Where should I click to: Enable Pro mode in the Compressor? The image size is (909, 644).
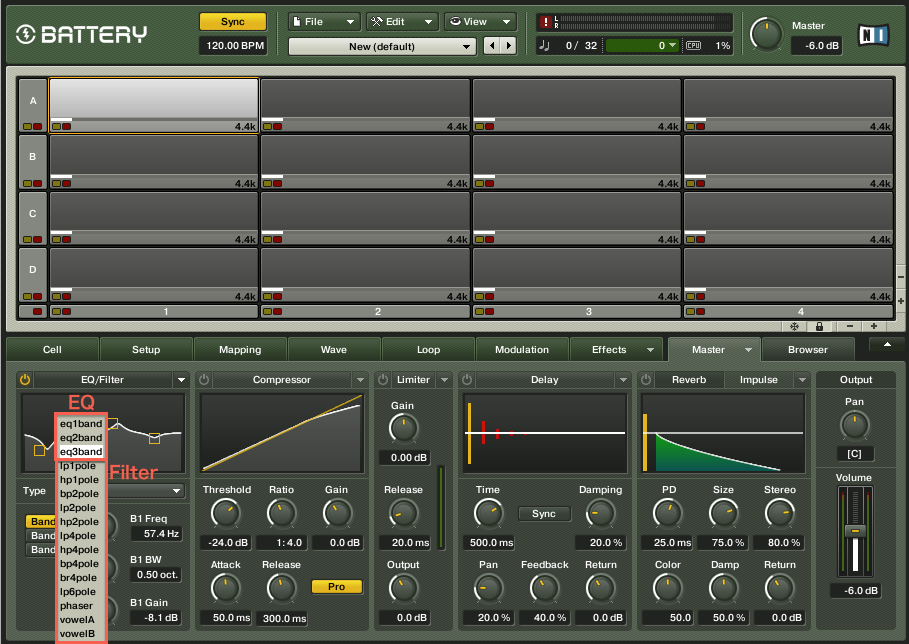pos(337,587)
